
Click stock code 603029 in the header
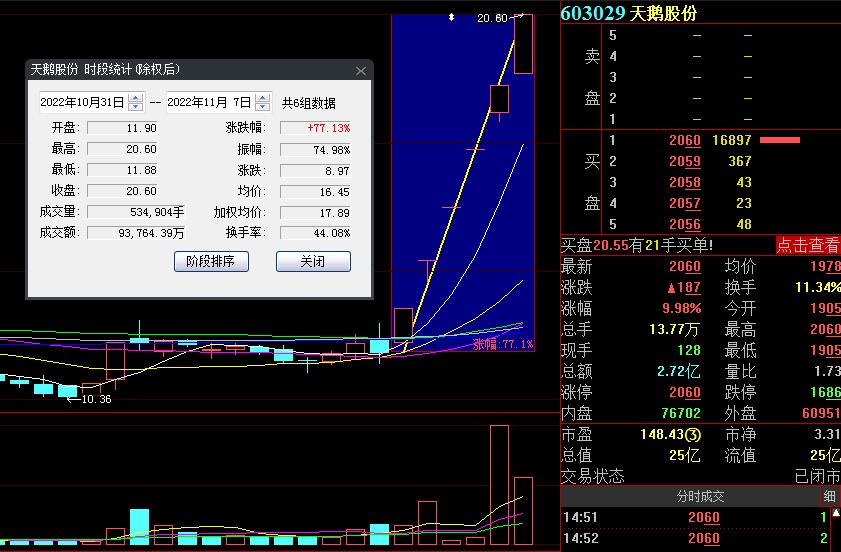593,13
